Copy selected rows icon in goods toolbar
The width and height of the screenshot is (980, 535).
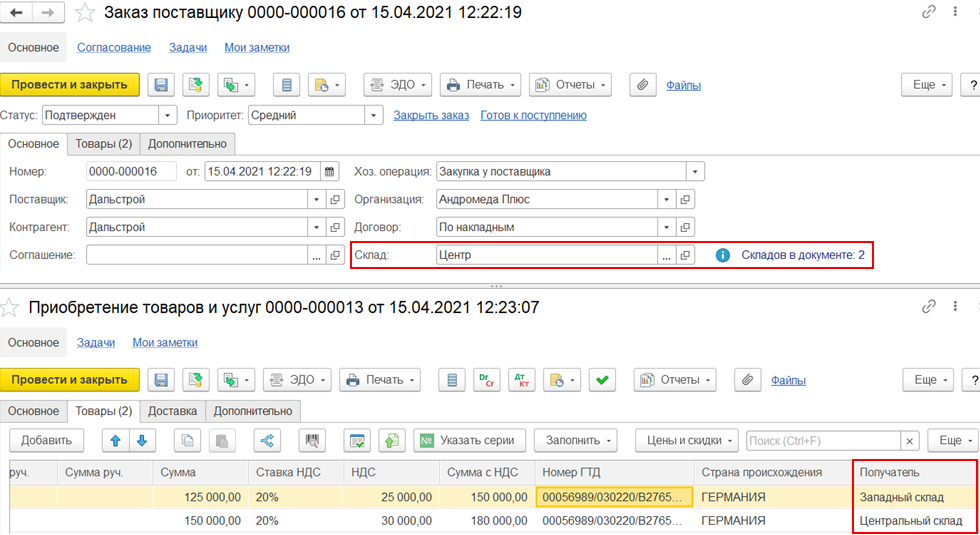[x=188, y=441]
